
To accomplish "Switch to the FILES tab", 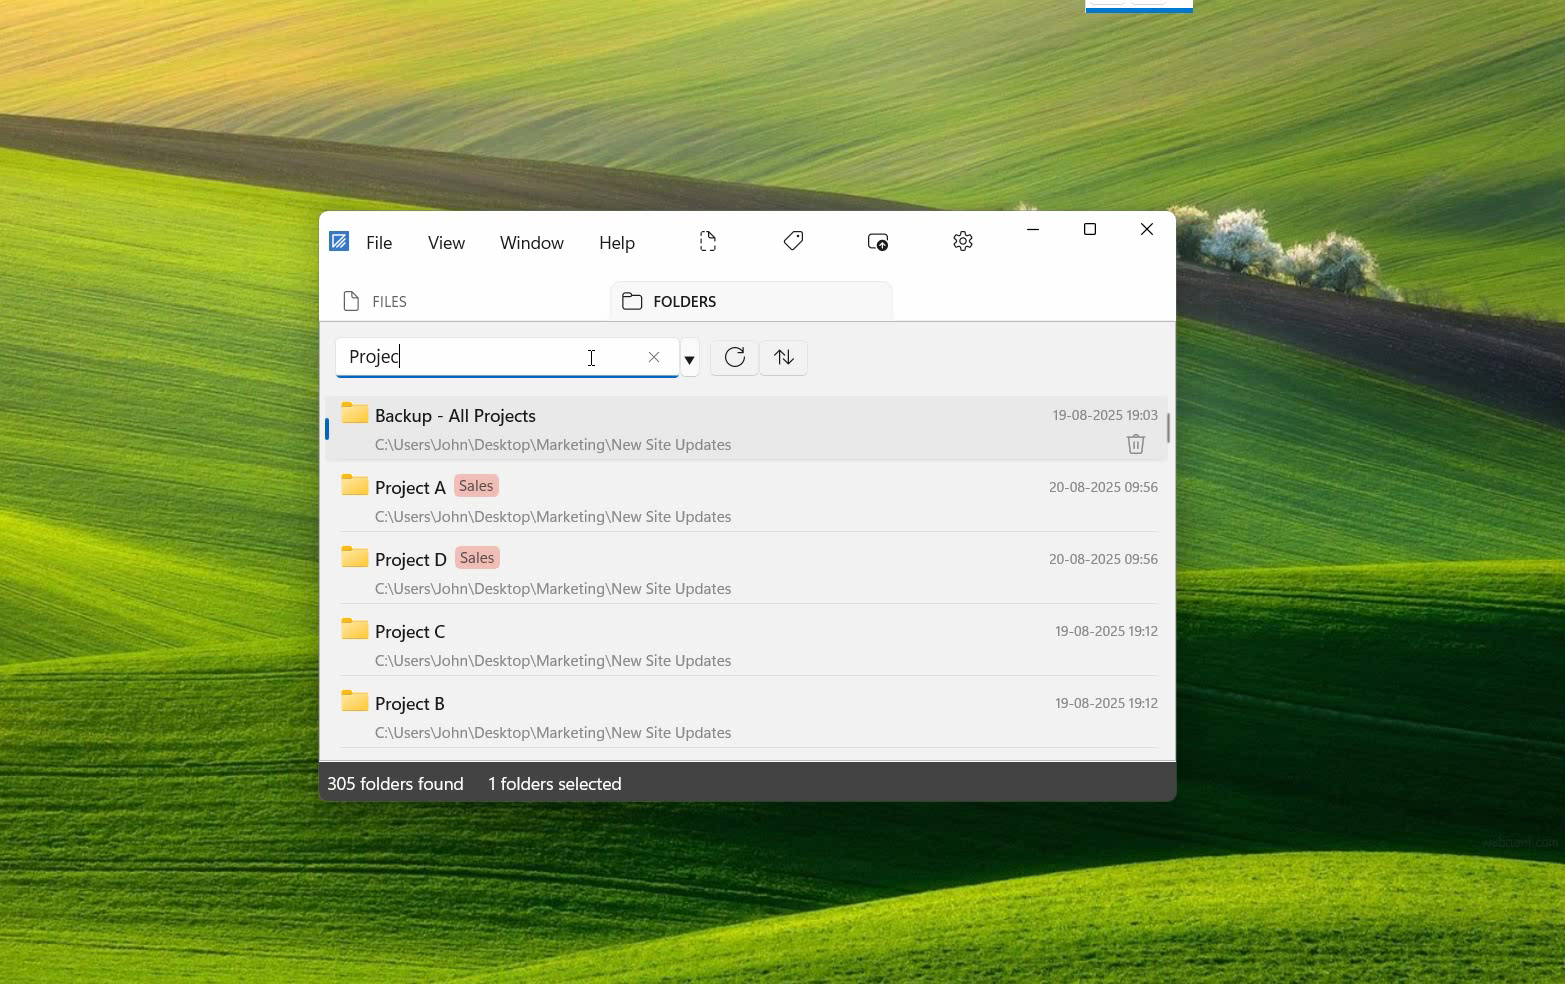I will 375,302.
